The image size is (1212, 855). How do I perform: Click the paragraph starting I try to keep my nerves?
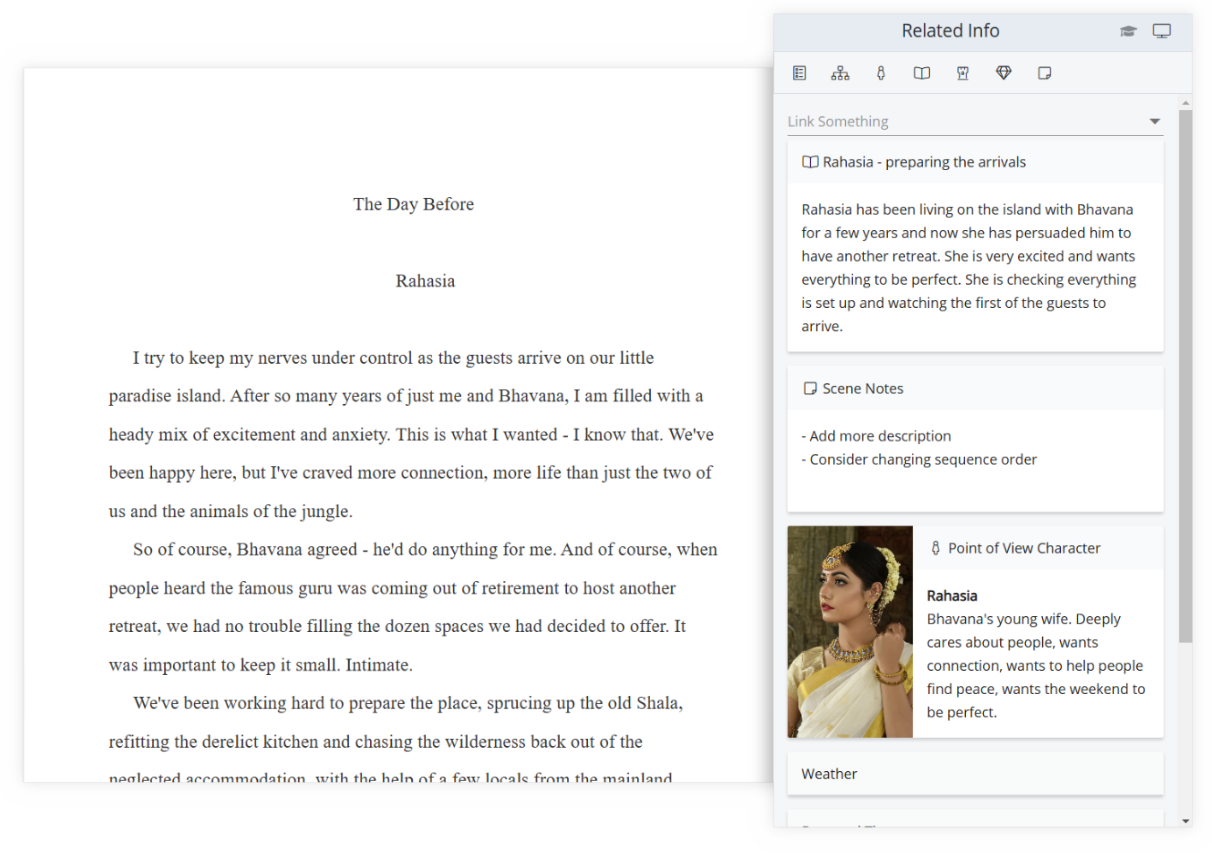(x=411, y=434)
